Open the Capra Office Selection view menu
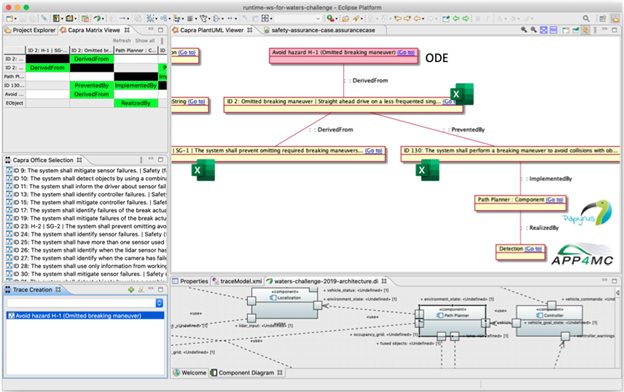 (x=141, y=160)
